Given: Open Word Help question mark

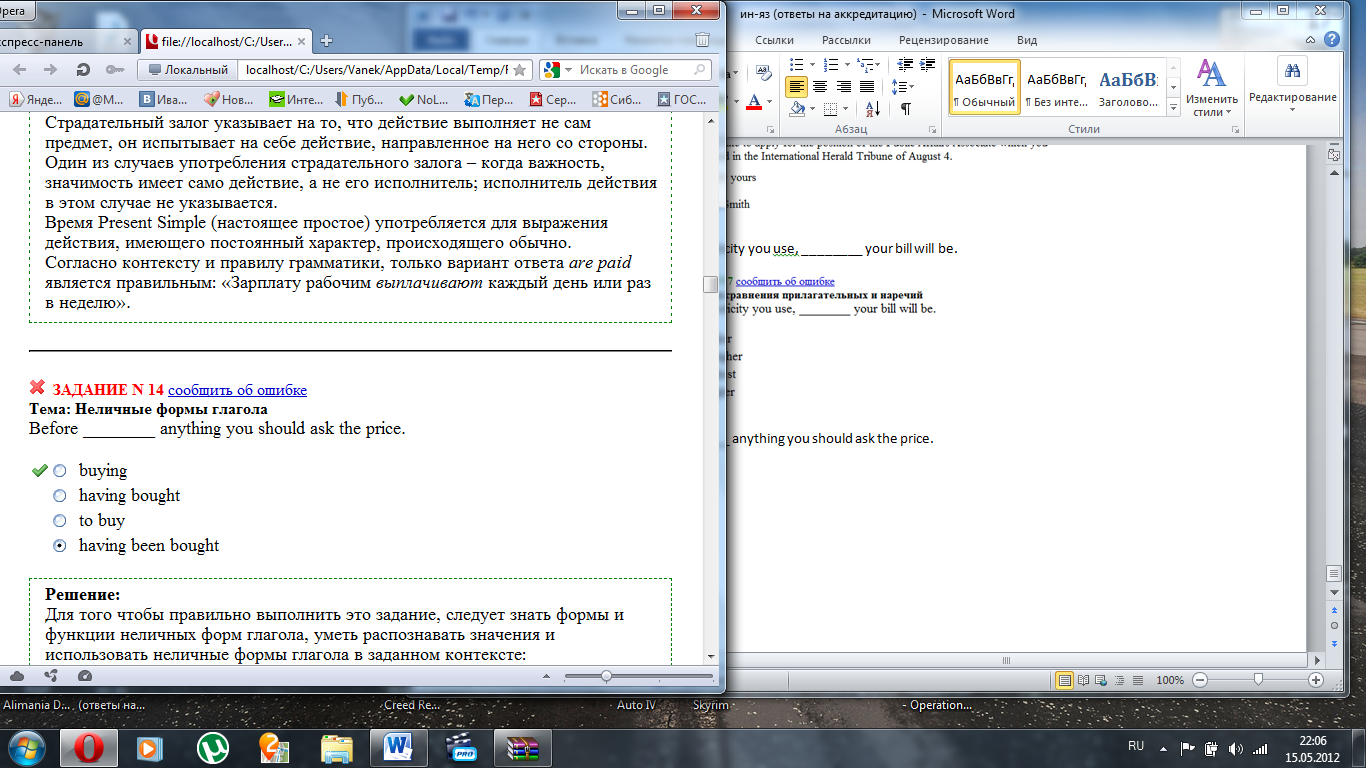Looking at the screenshot, I should tap(1331, 40).
